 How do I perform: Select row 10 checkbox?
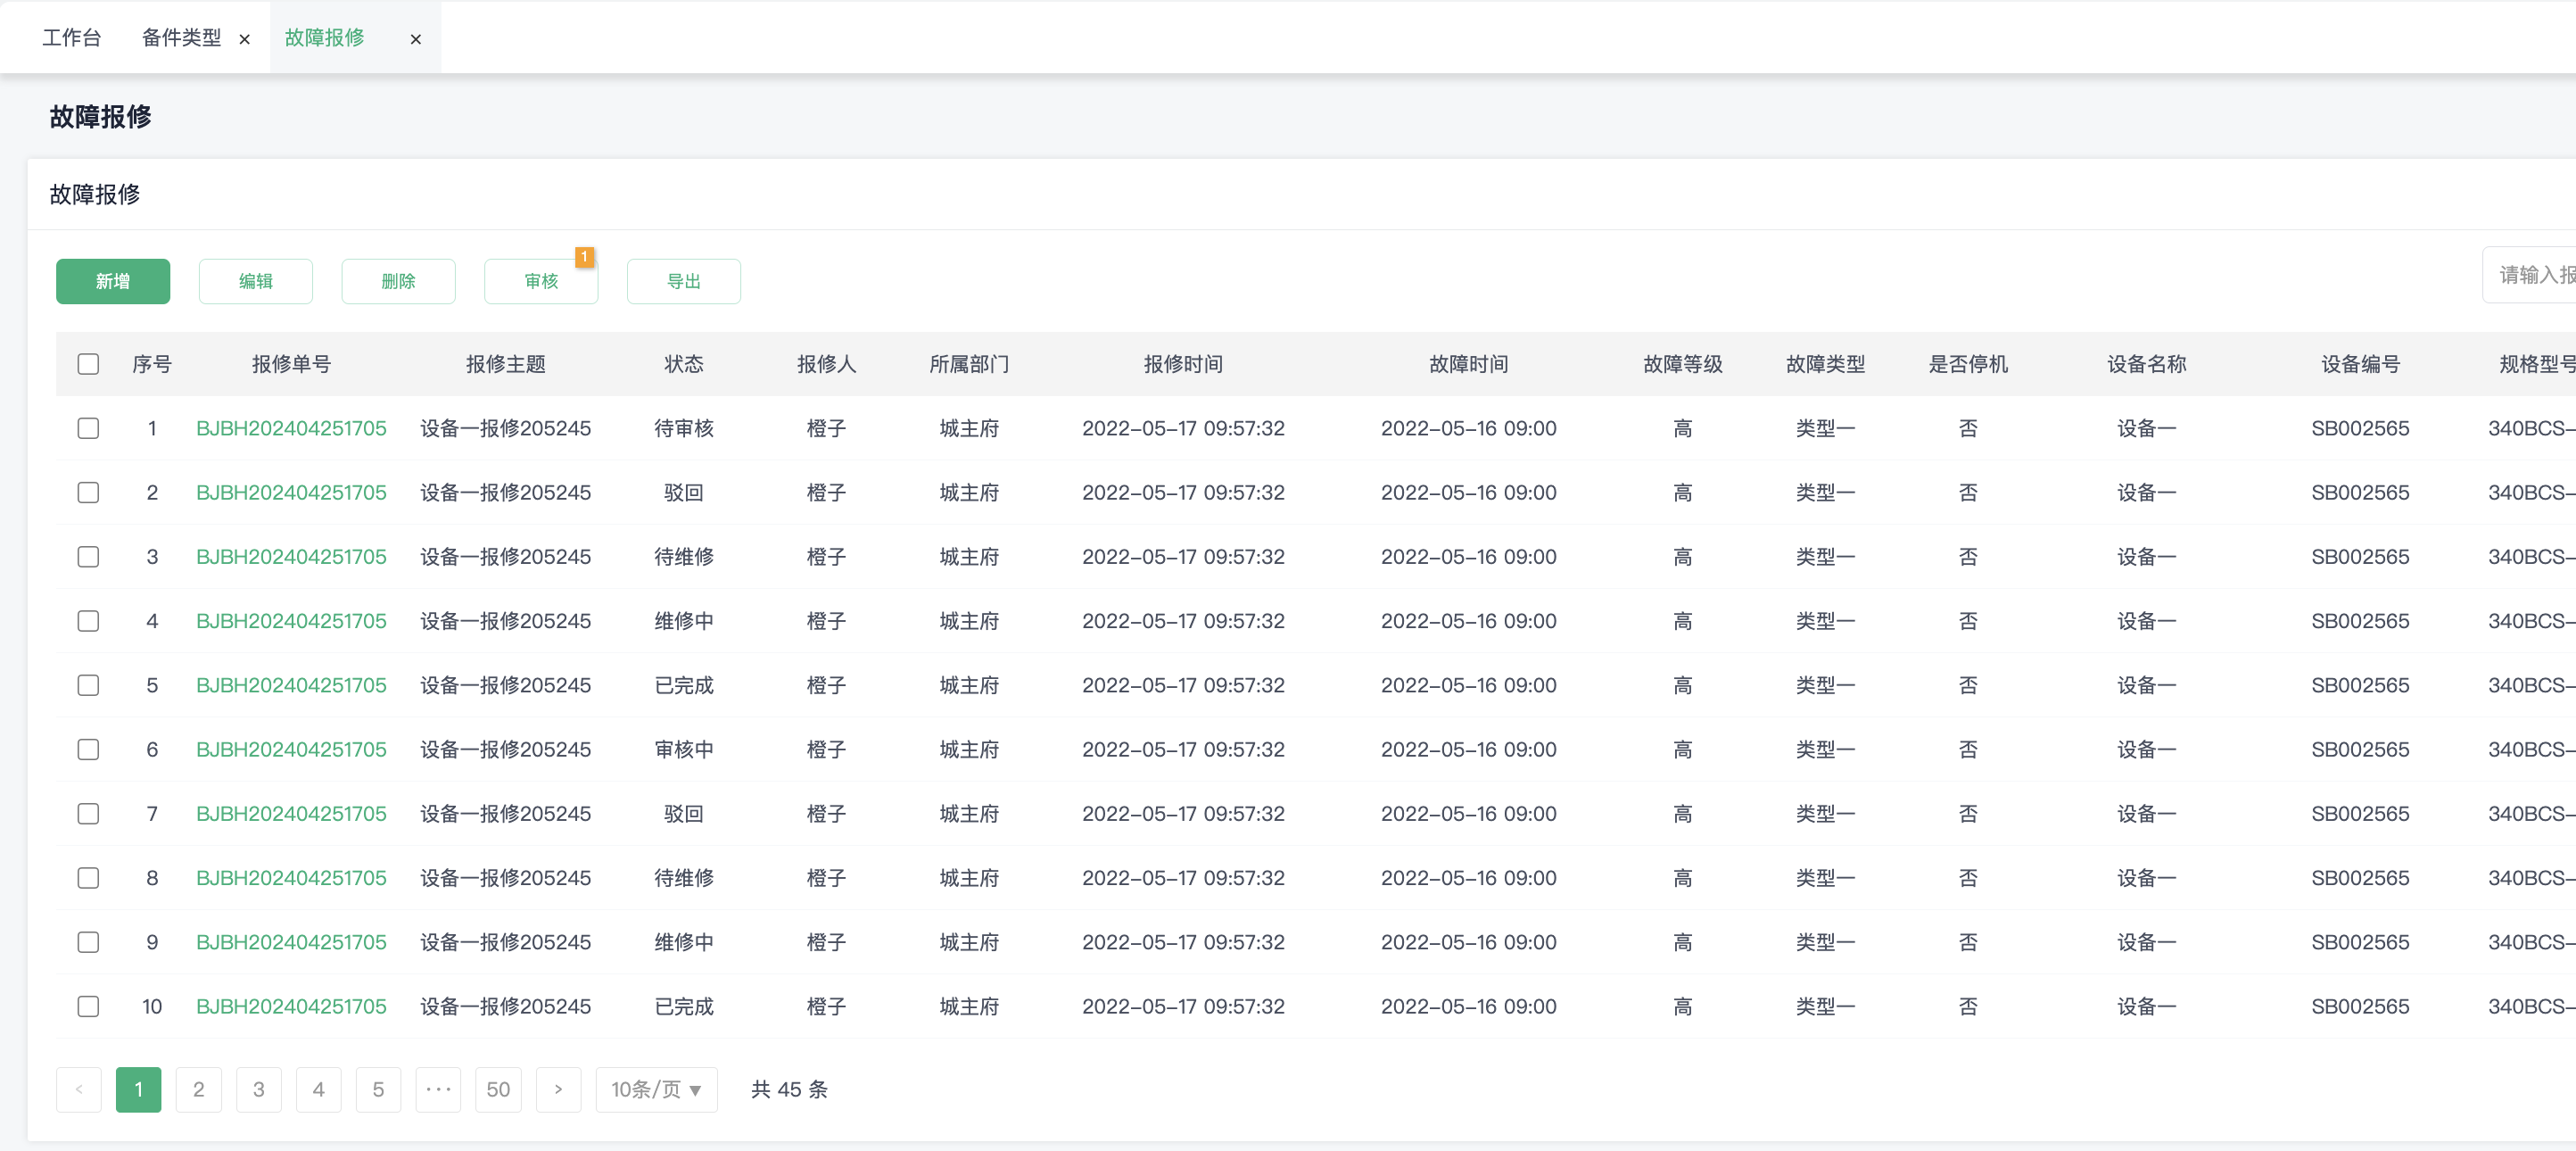pyautogui.click(x=88, y=1006)
